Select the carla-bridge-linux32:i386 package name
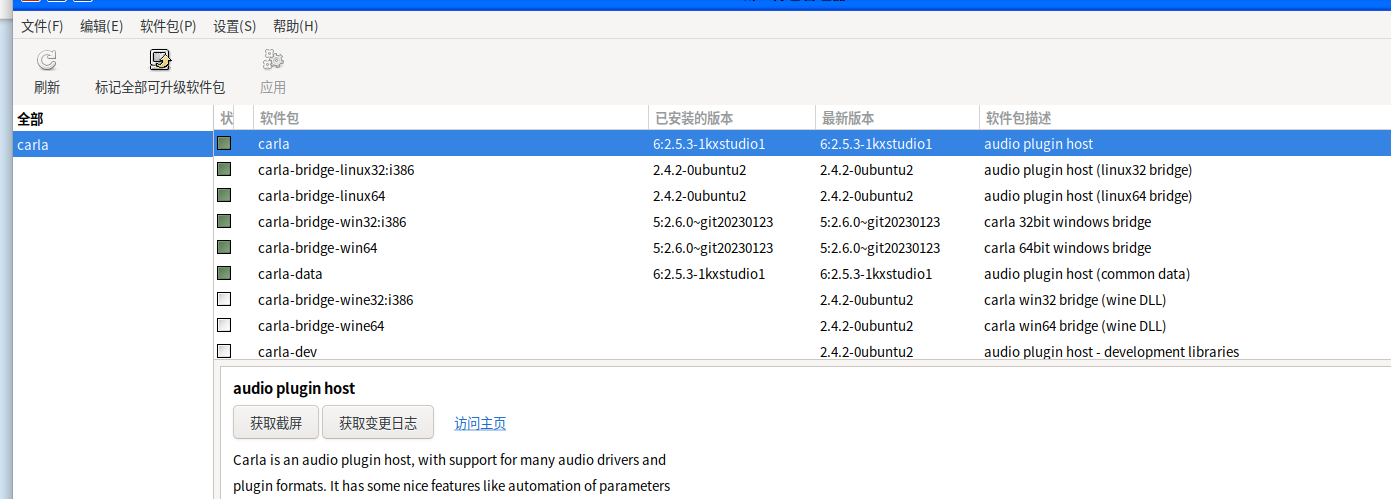Viewport: 1391px width, 499px height. click(336, 170)
